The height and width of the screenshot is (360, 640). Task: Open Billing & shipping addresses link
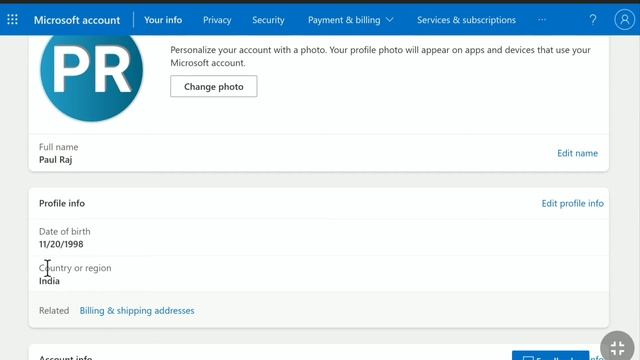click(137, 311)
